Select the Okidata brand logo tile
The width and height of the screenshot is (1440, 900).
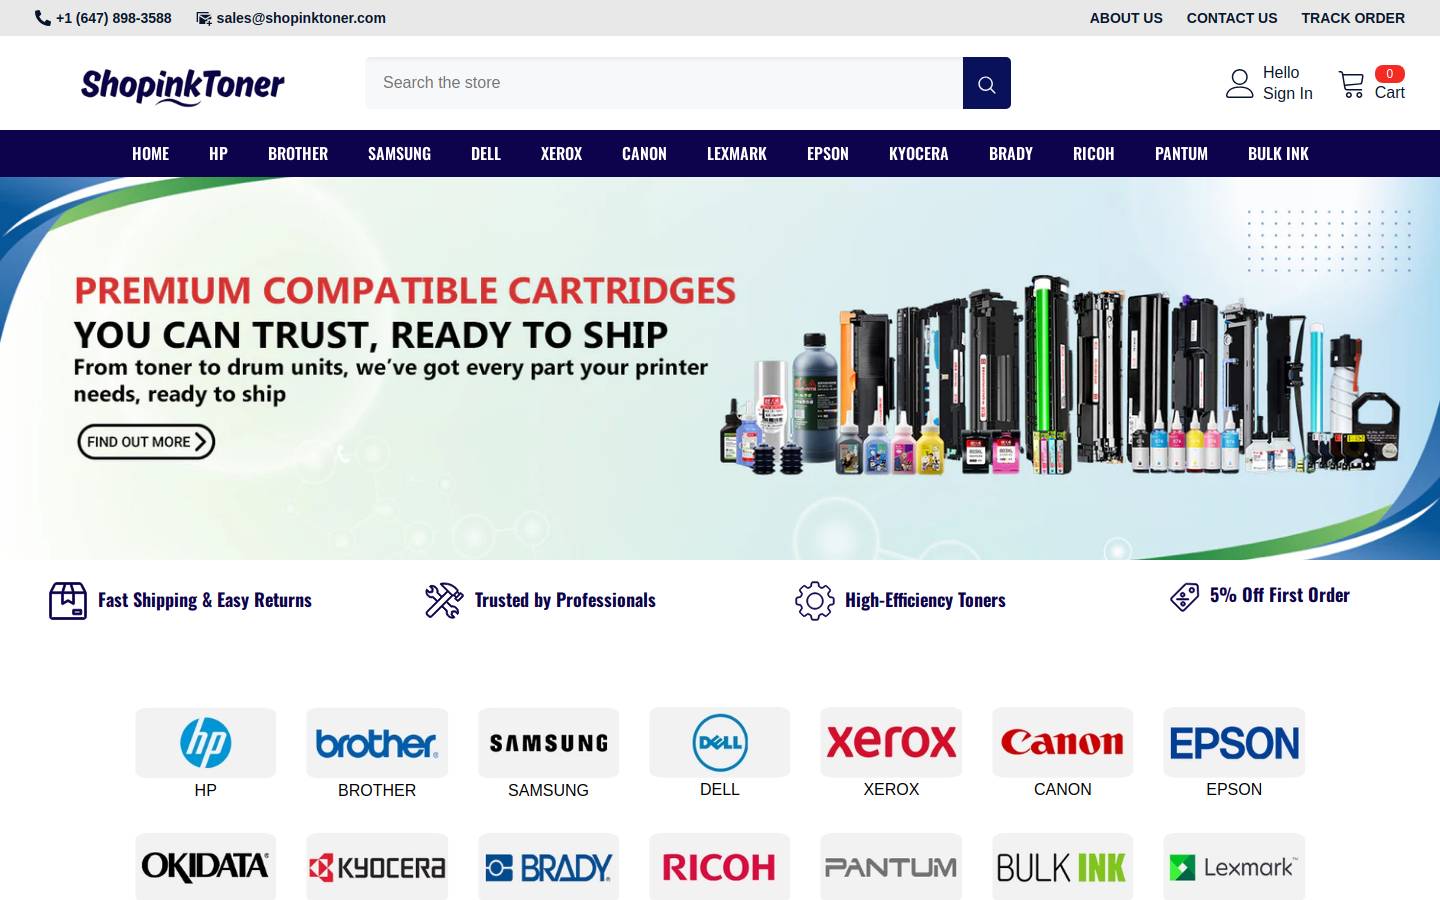coord(206,867)
